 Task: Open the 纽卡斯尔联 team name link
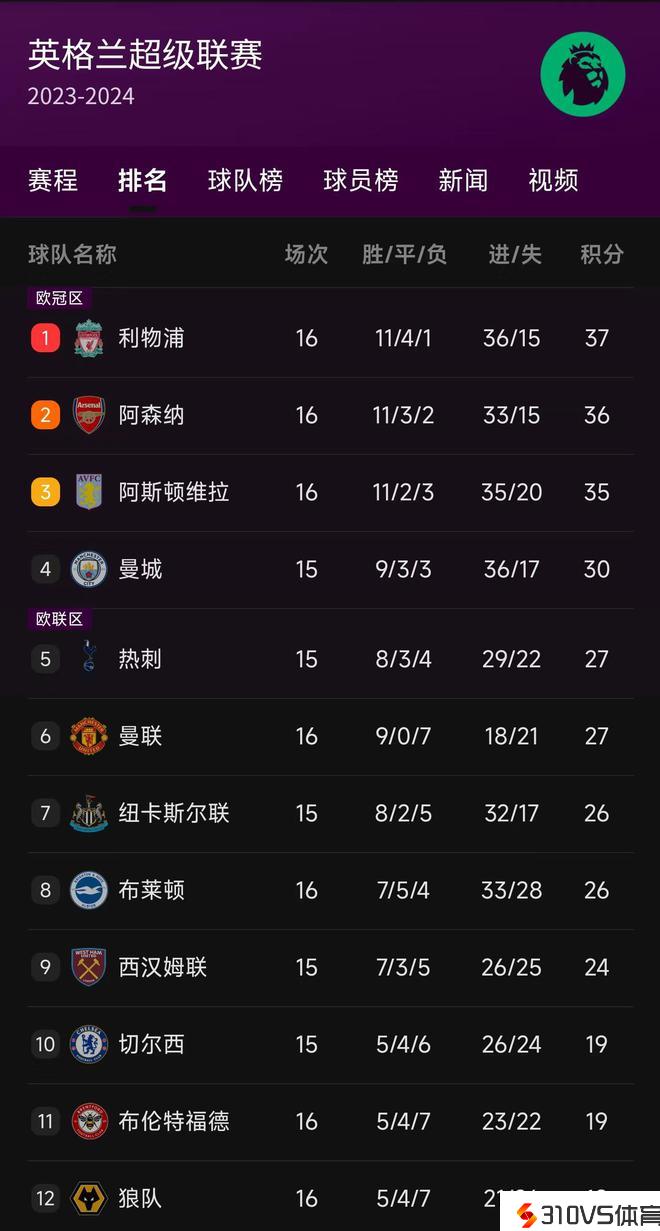tap(174, 813)
